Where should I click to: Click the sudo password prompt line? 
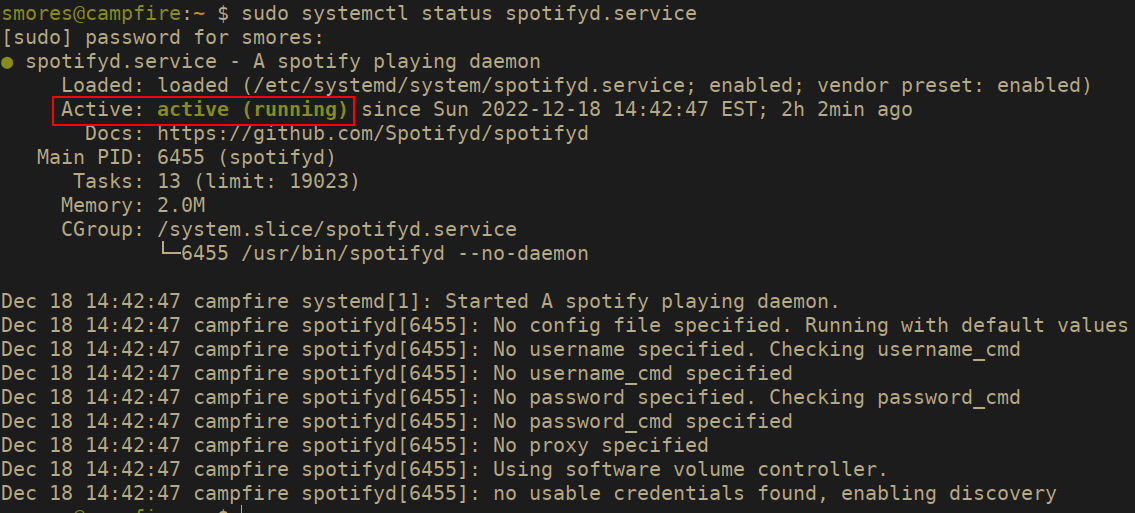pyautogui.click(x=163, y=38)
